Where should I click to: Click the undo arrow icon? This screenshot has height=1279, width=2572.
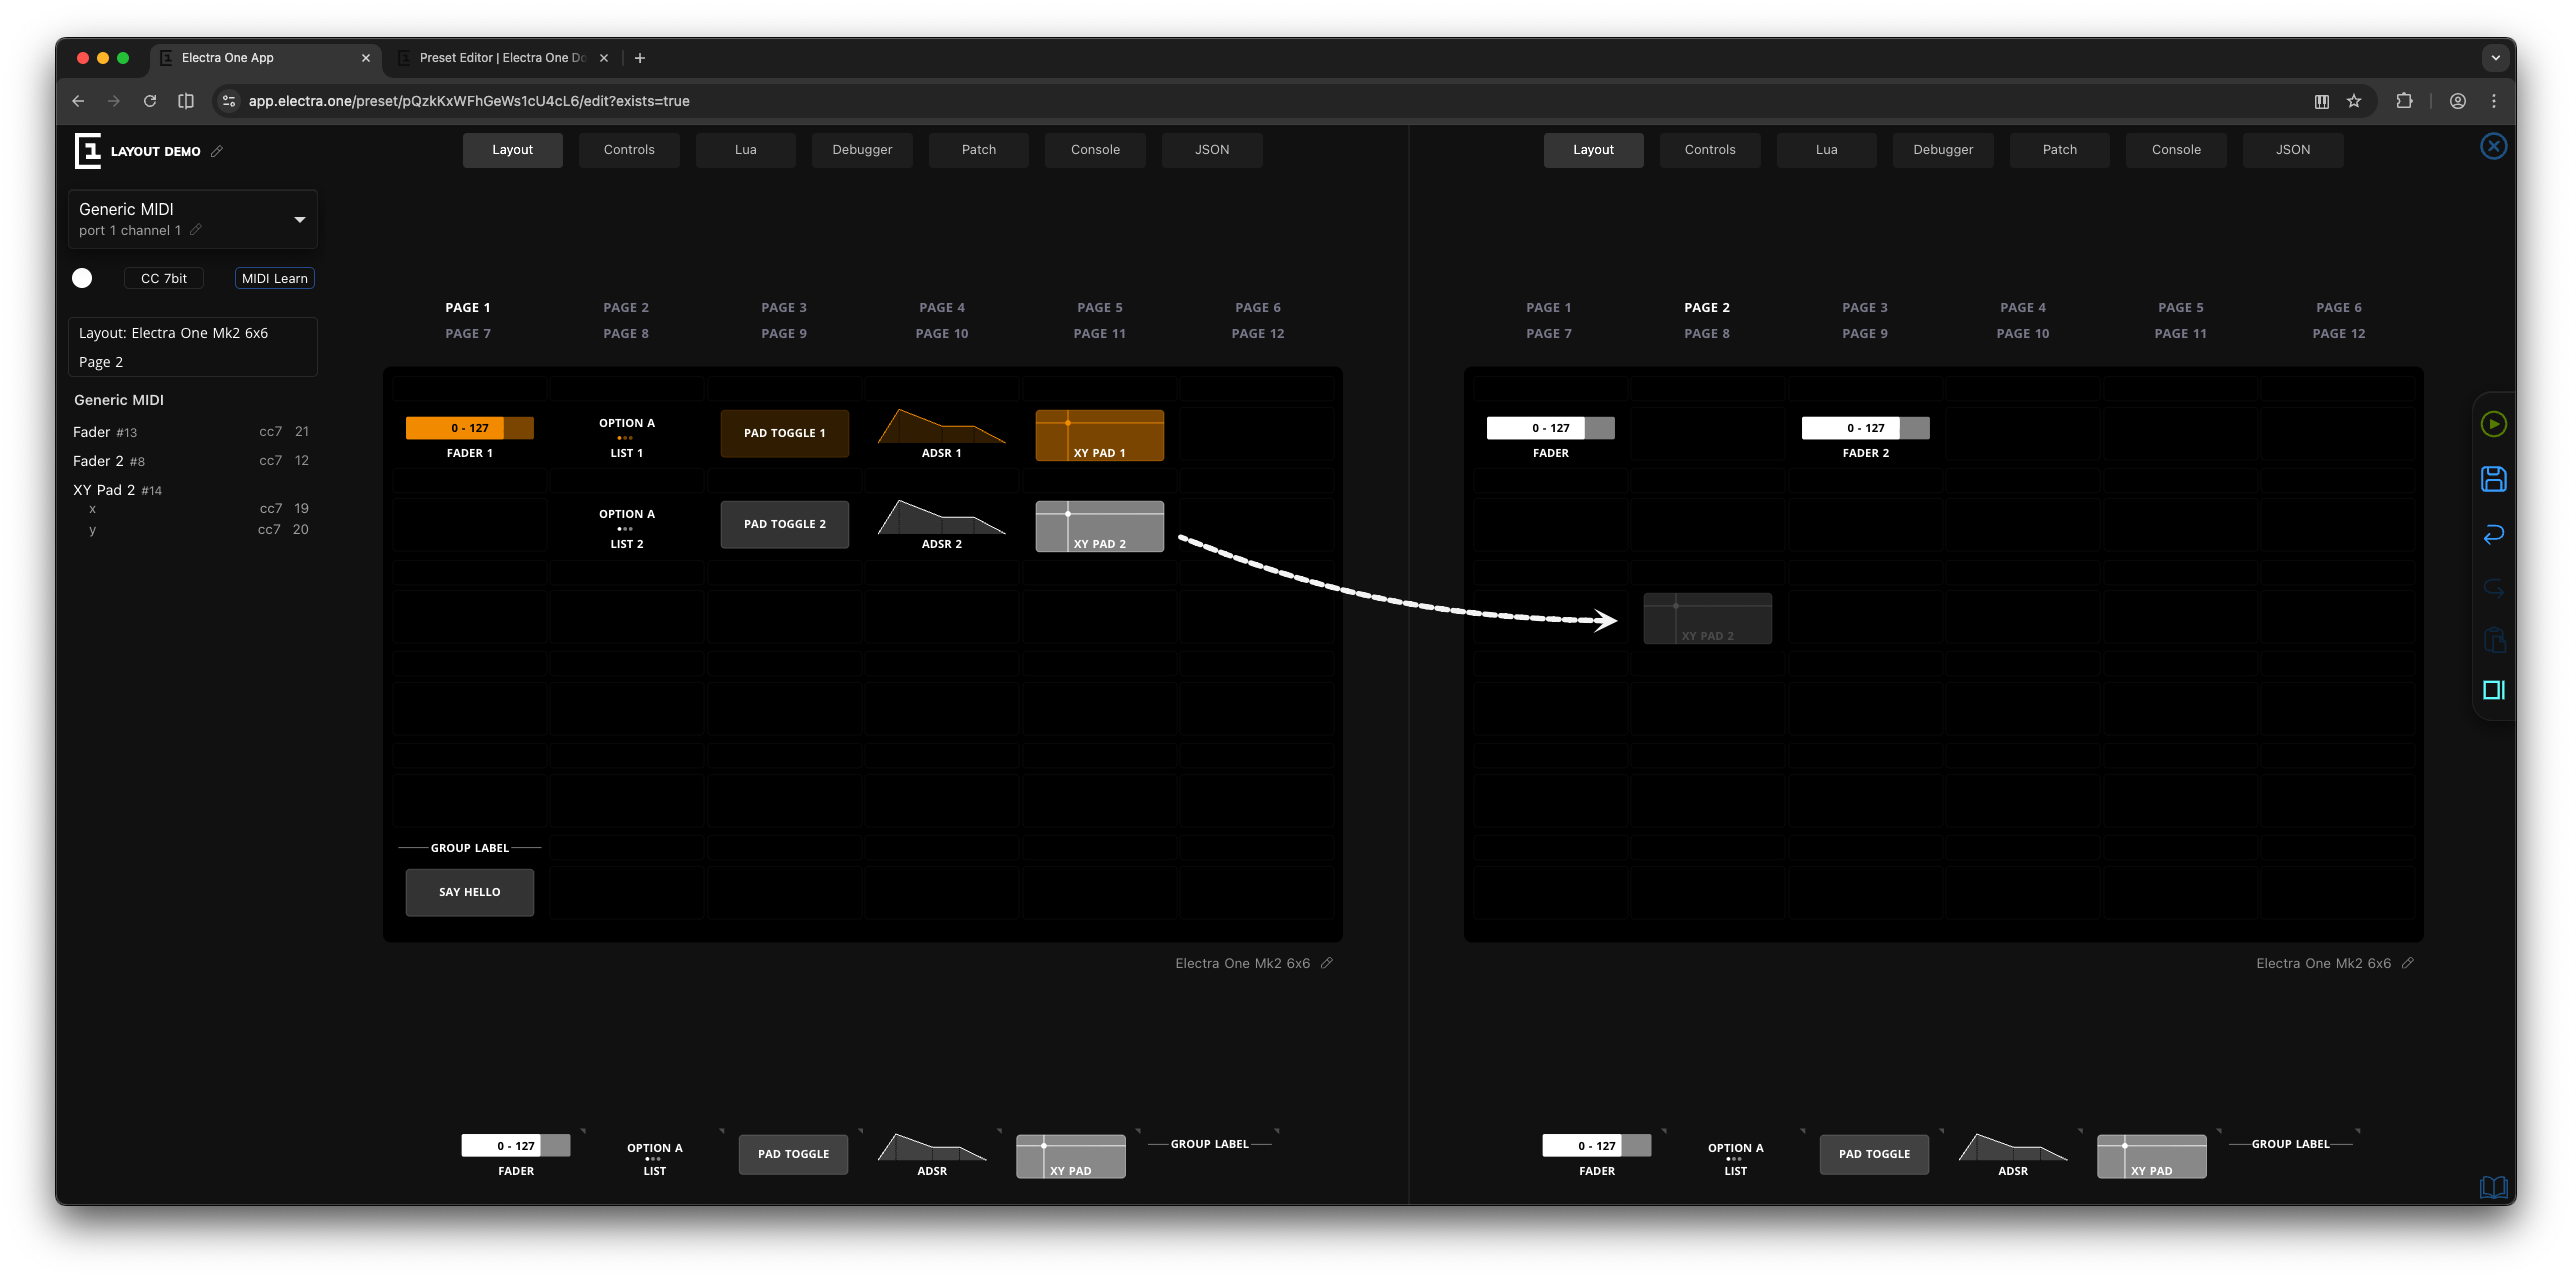coord(2493,534)
